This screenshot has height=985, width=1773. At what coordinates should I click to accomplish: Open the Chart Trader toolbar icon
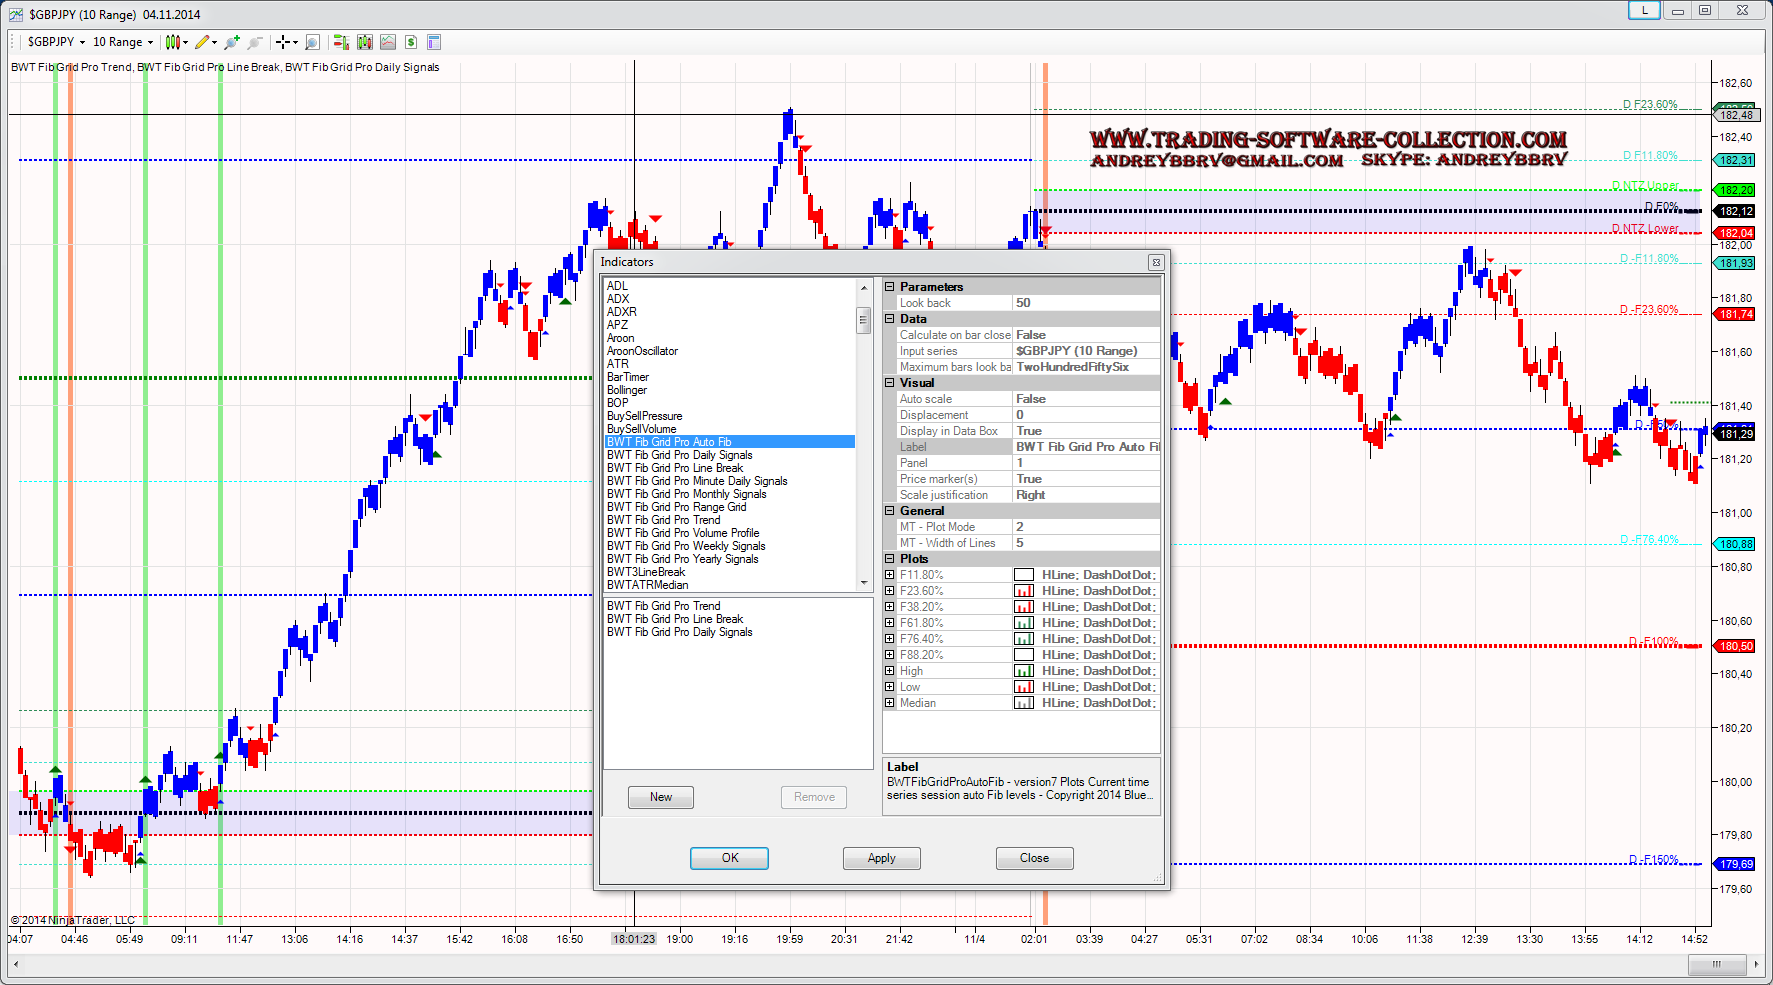point(341,42)
